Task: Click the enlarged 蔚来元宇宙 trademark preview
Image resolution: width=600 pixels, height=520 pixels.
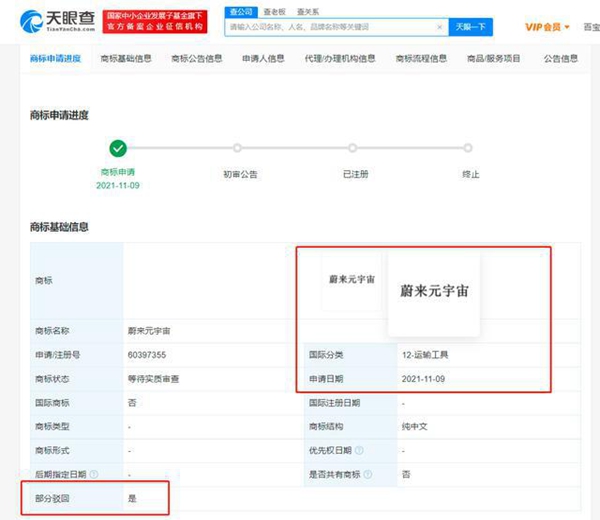Action: pos(434,293)
